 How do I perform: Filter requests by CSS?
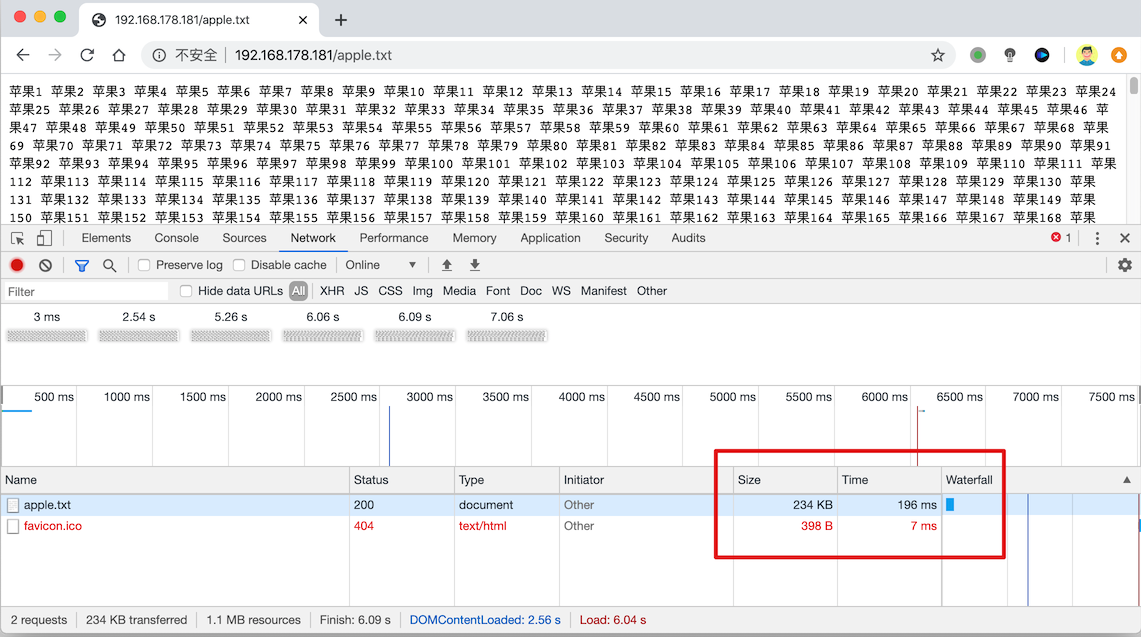(x=390, y=291)
